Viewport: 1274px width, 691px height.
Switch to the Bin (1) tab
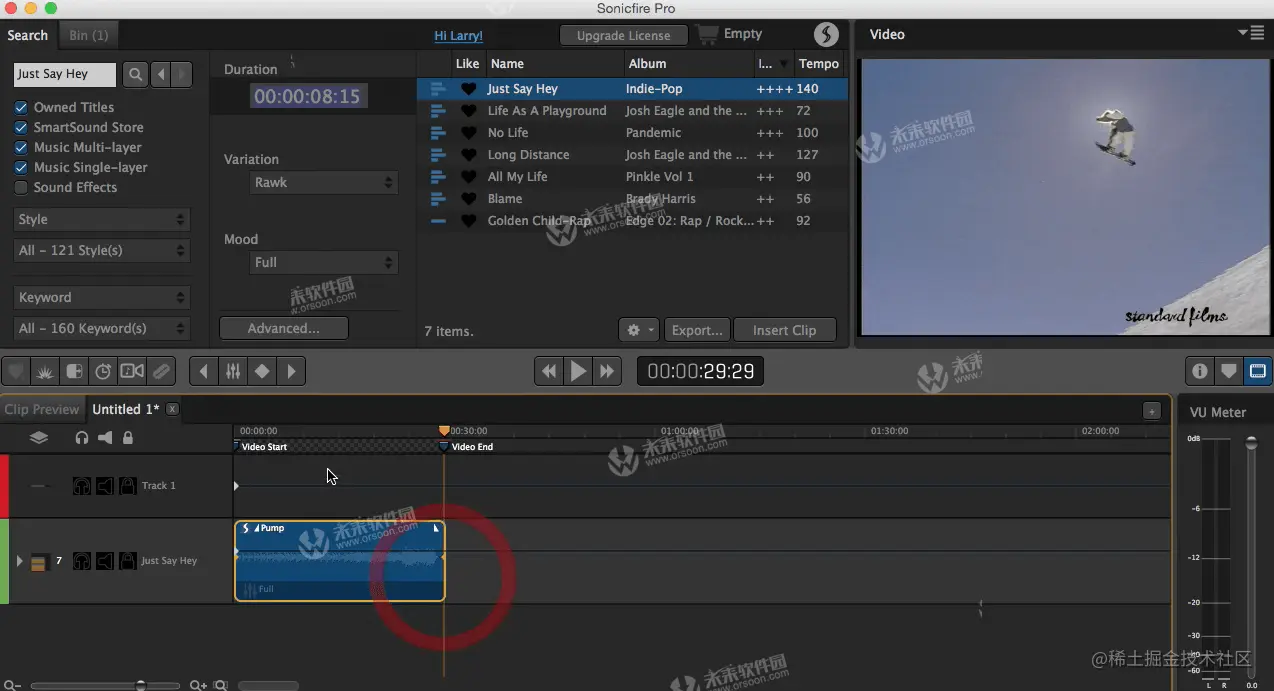[89, 35]
